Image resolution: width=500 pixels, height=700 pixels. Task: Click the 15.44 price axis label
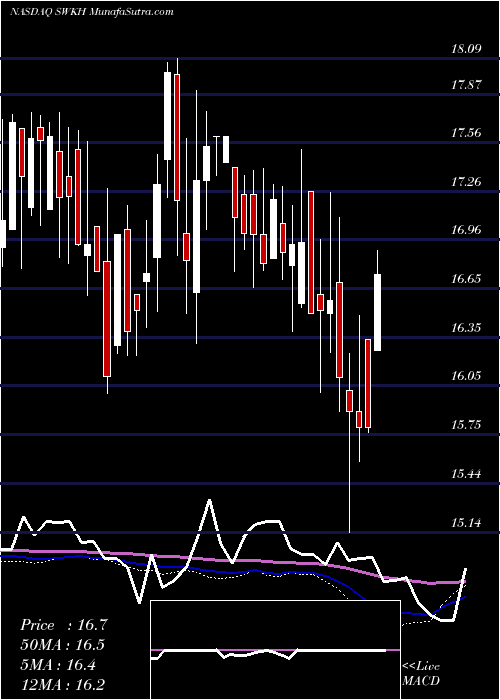pos(466,473)
